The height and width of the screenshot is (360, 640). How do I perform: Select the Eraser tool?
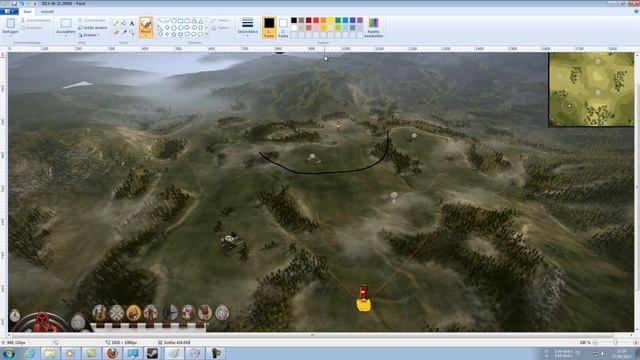point(116,32)
